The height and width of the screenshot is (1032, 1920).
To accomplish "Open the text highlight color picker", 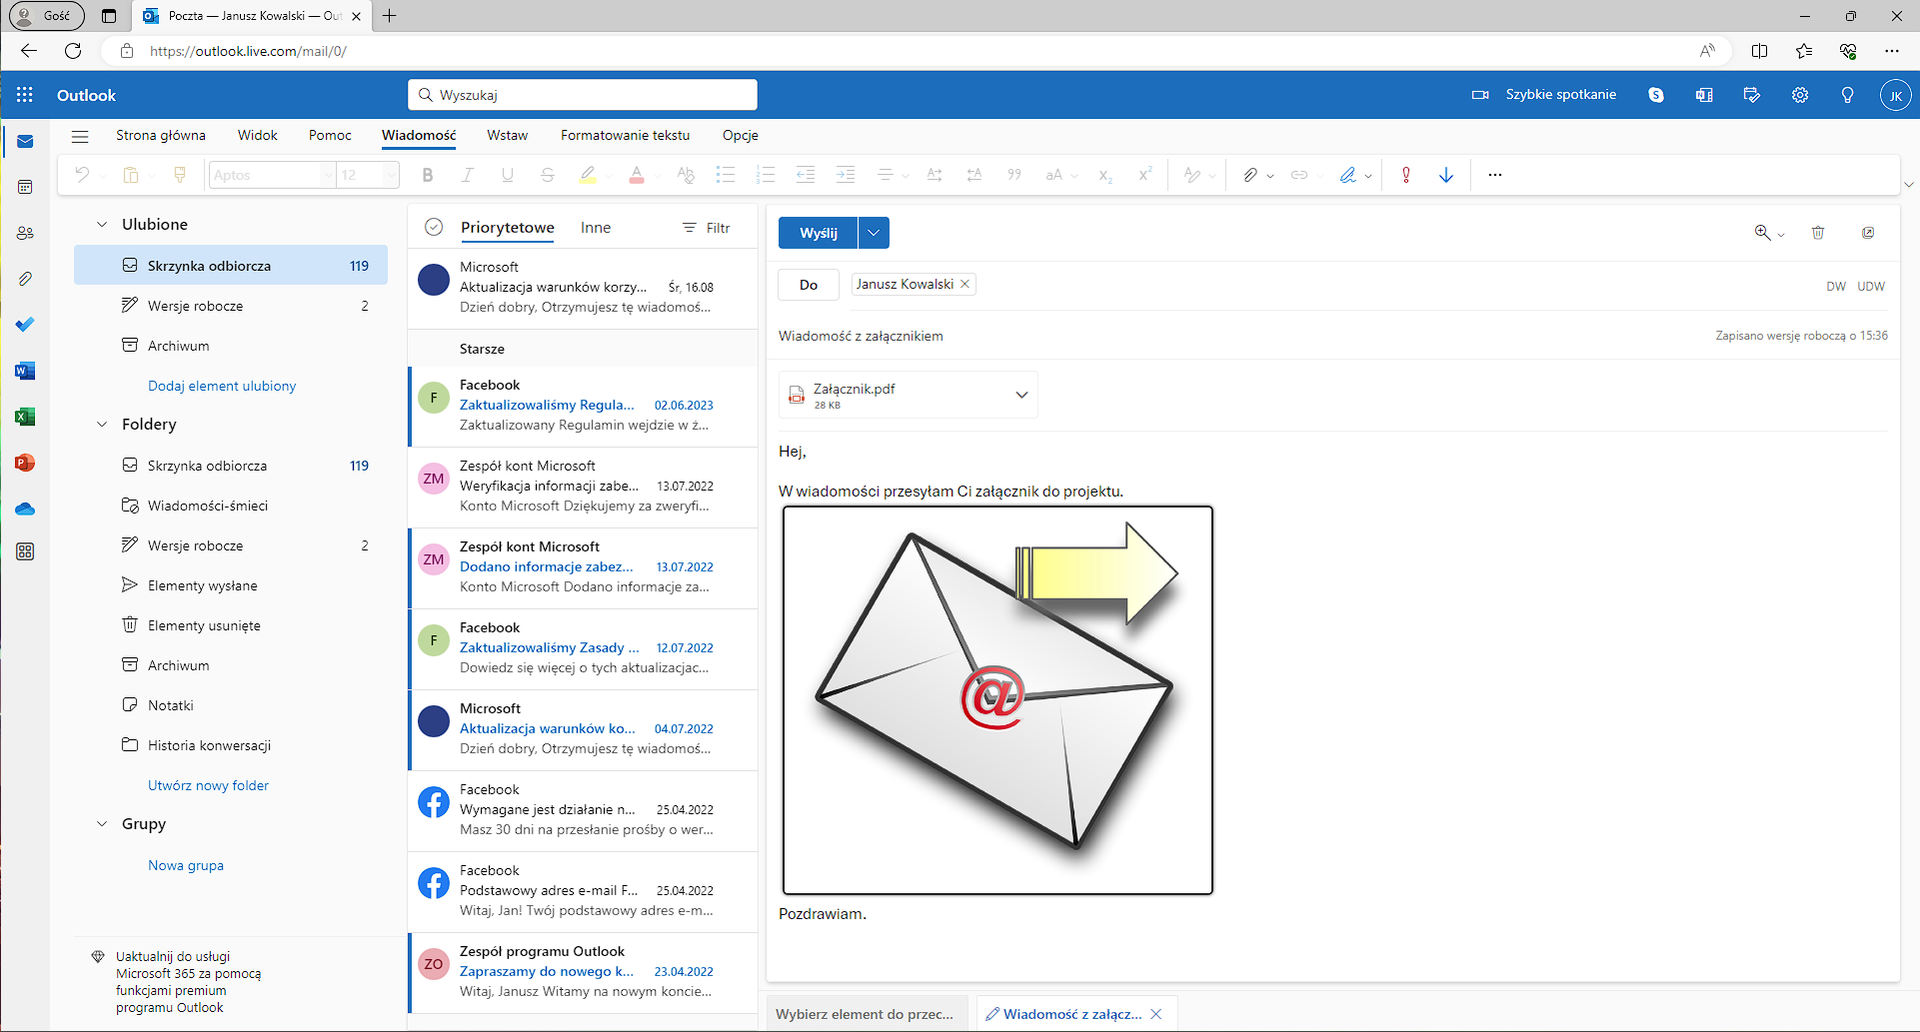I will tap(608, 176).
